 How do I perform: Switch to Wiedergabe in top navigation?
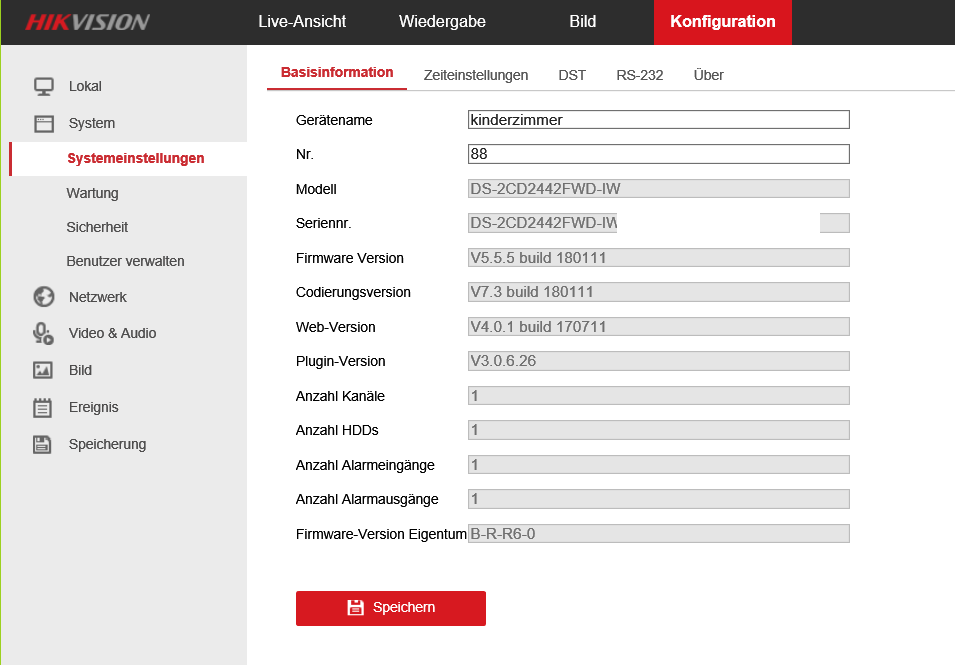[442, 22]
